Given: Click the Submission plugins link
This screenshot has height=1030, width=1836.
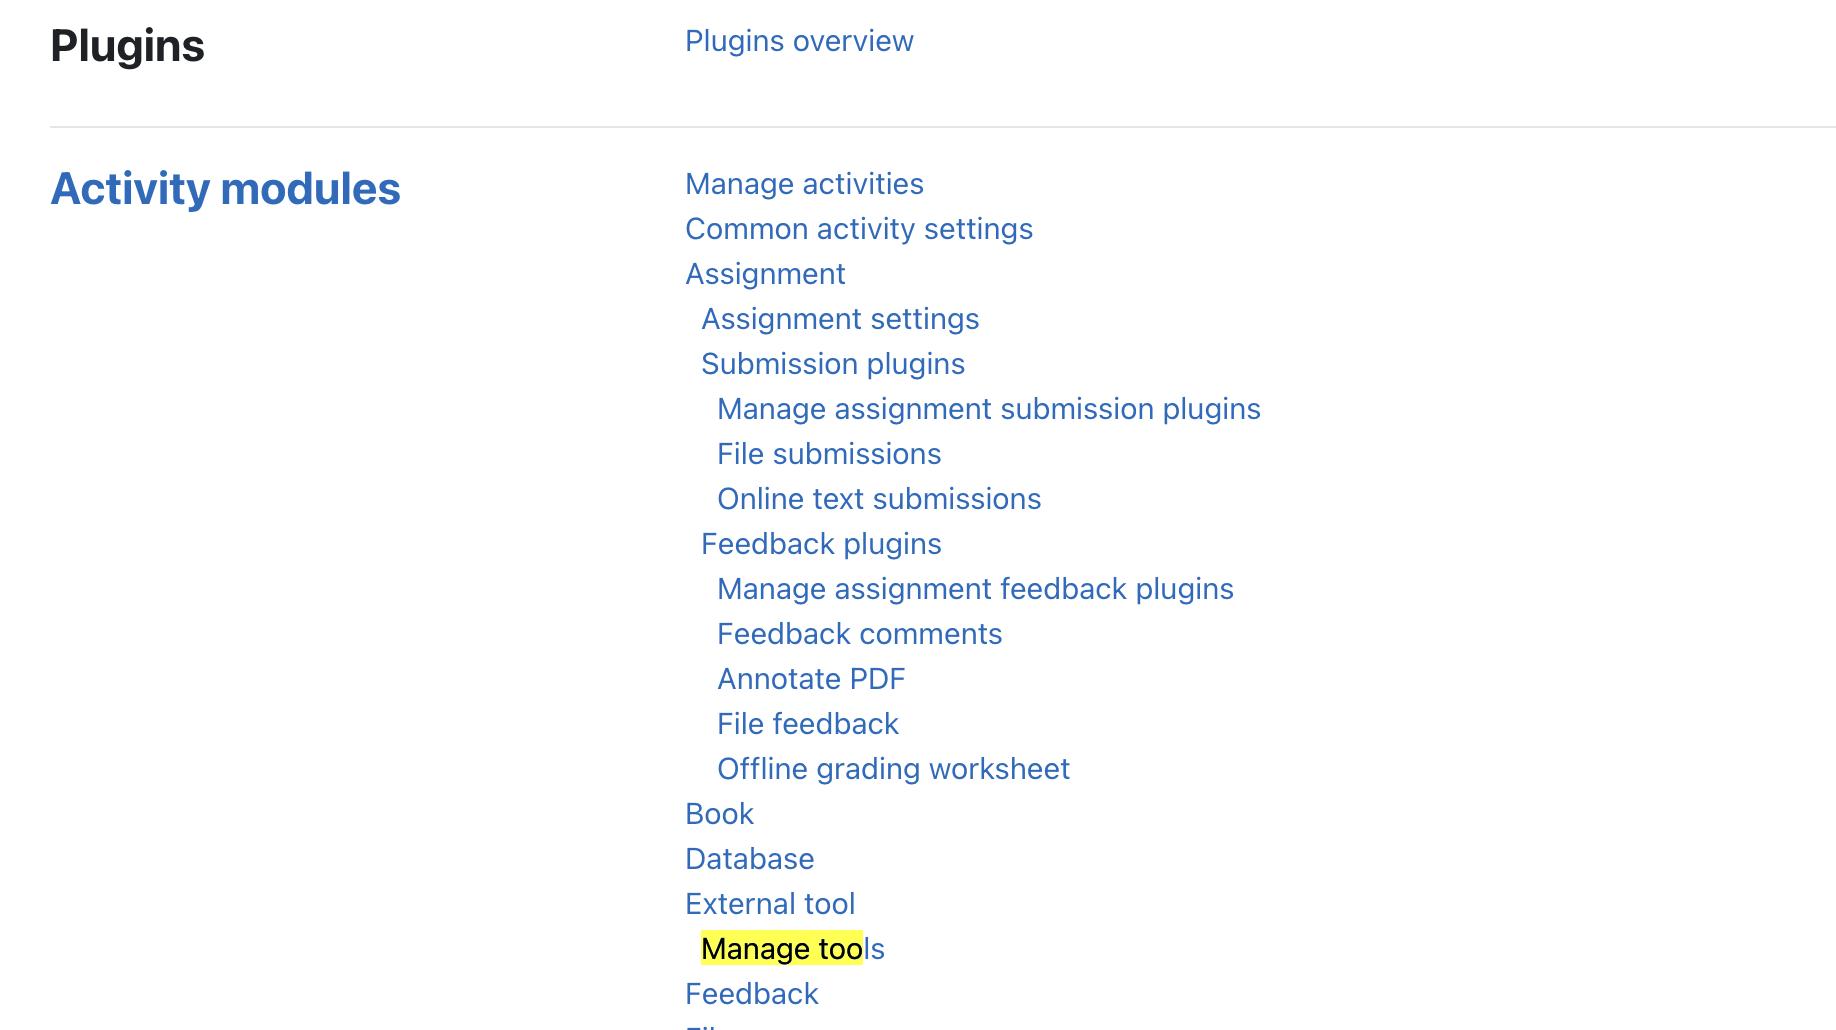Looking at the screenshot, I should (x=833, y=364).
